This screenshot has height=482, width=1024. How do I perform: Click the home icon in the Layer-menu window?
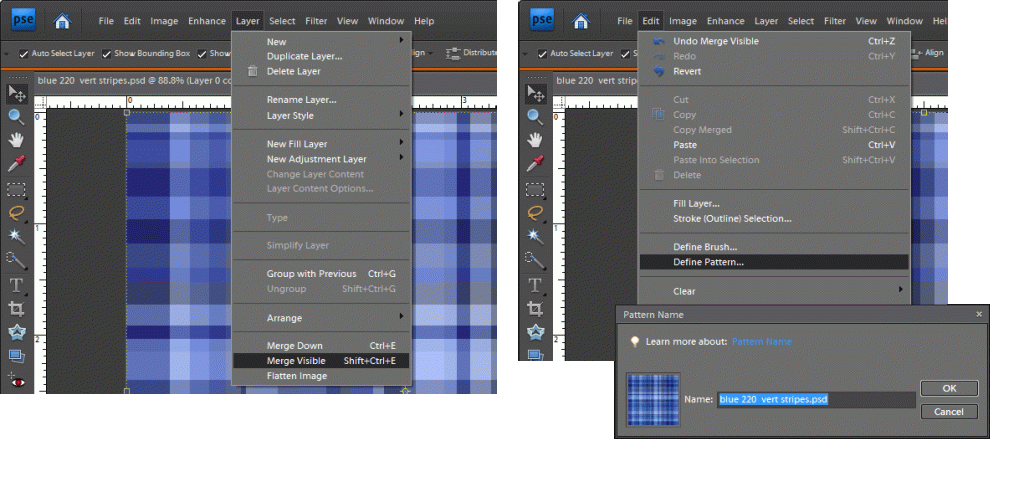(63, 21)
